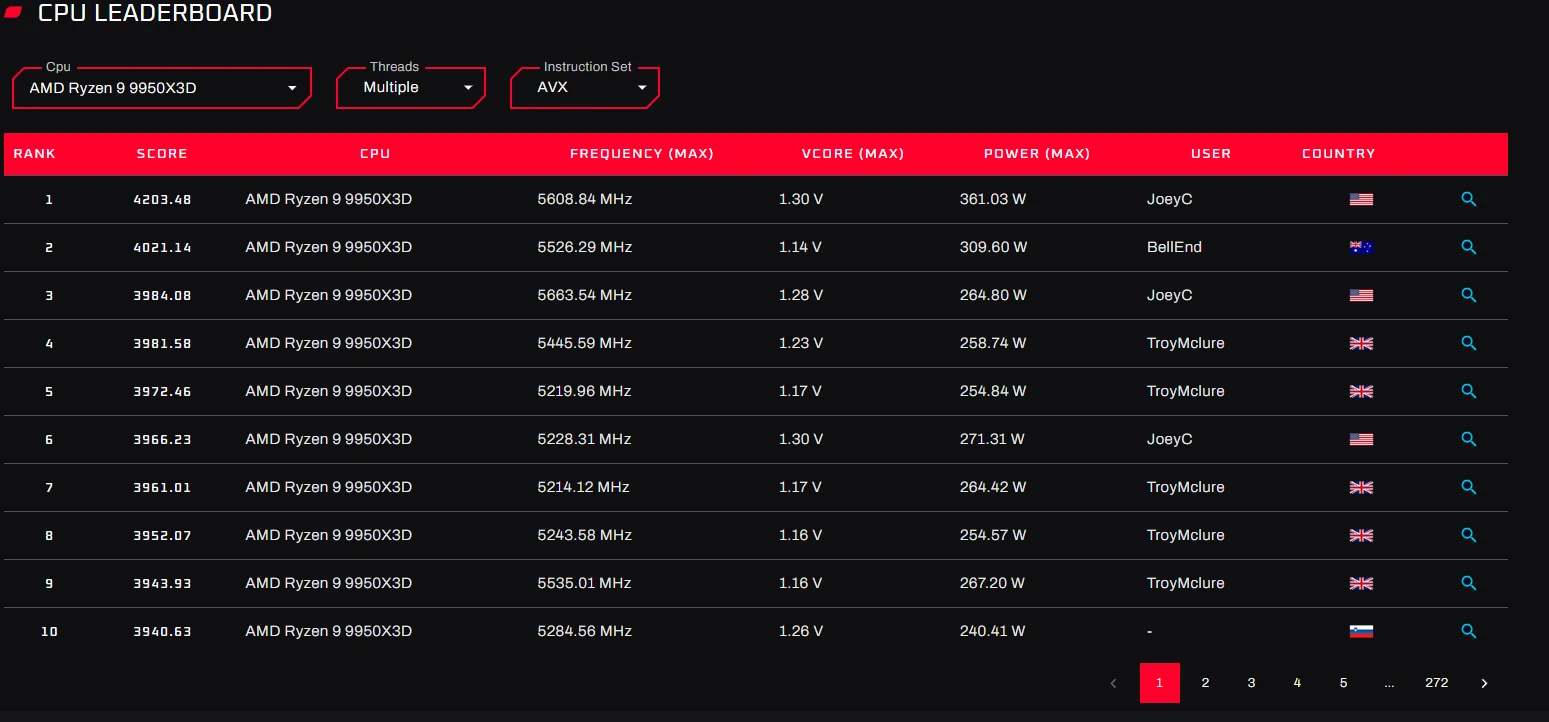The width and height of the screenshot is (1549, 722).
Task: View details for score 3984.08 via magnifier
Action: tap(1468, 295)
